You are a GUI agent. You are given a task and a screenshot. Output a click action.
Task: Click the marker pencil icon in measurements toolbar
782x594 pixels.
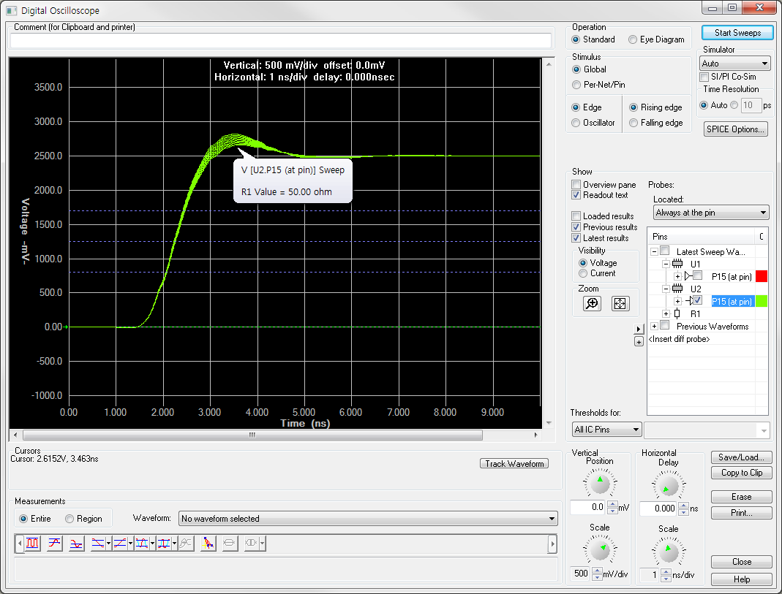pos(208,543)
